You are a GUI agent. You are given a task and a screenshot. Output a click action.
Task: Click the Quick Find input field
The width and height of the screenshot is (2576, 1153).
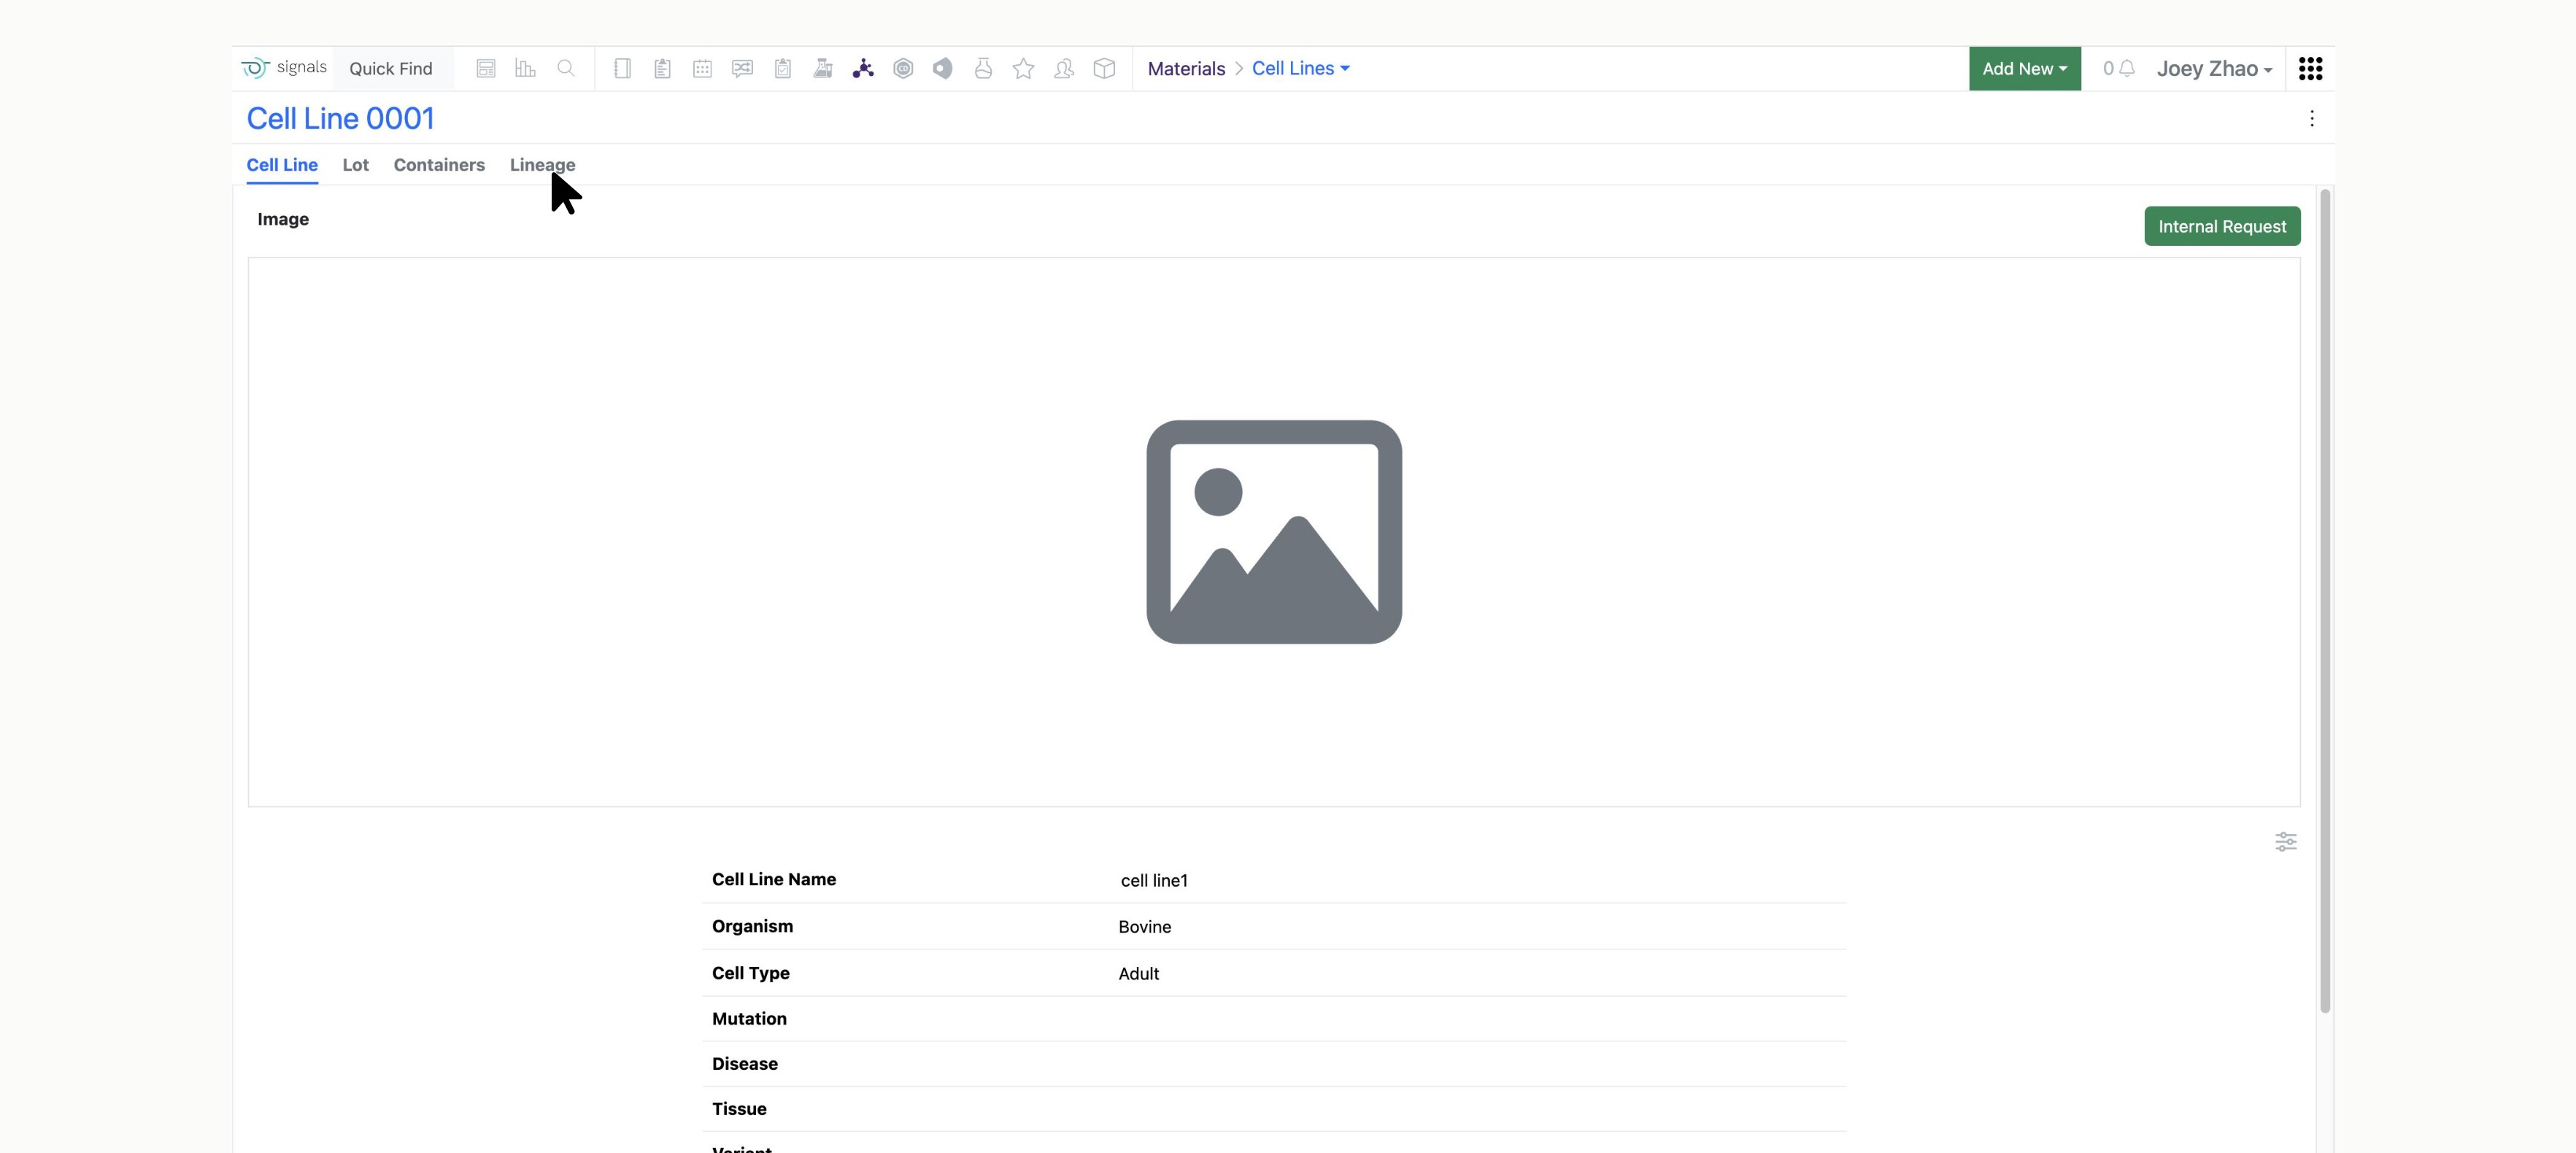(x=392, y=69)
